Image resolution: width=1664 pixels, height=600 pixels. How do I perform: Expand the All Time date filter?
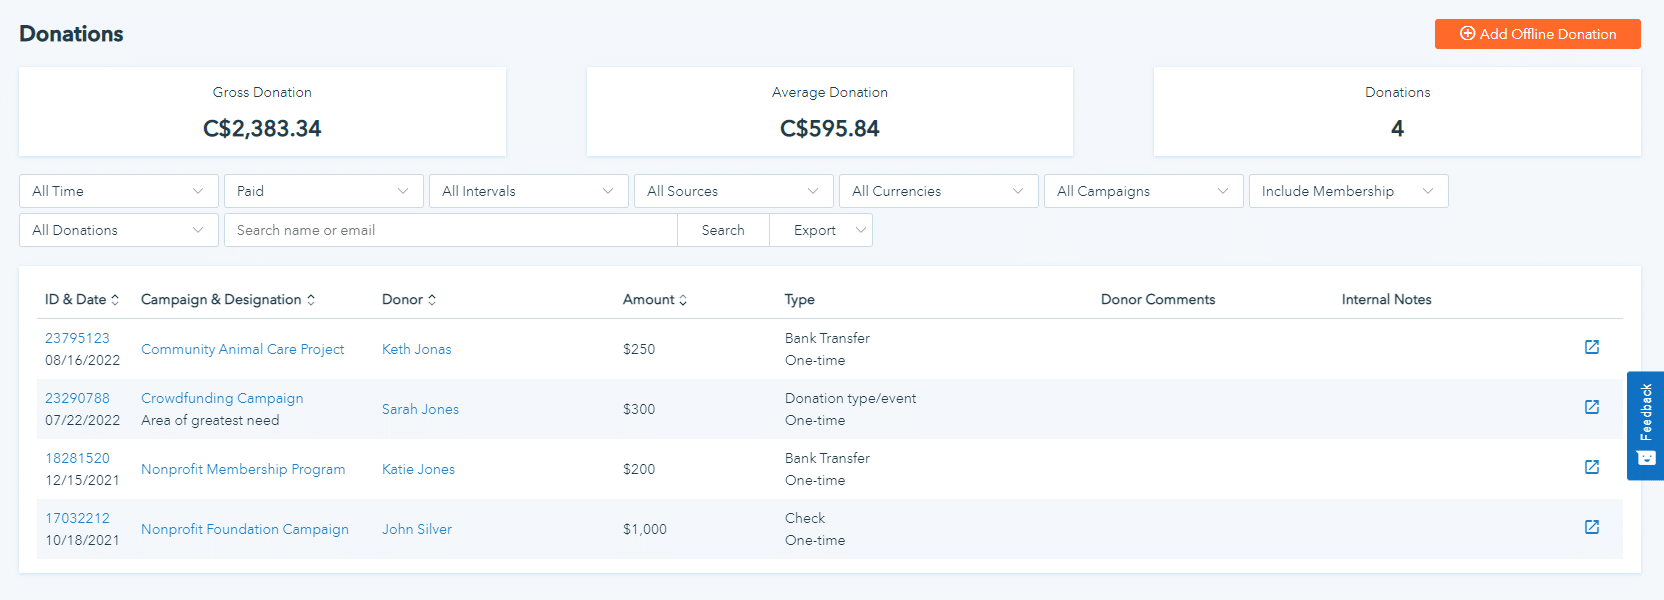point(118,191)
